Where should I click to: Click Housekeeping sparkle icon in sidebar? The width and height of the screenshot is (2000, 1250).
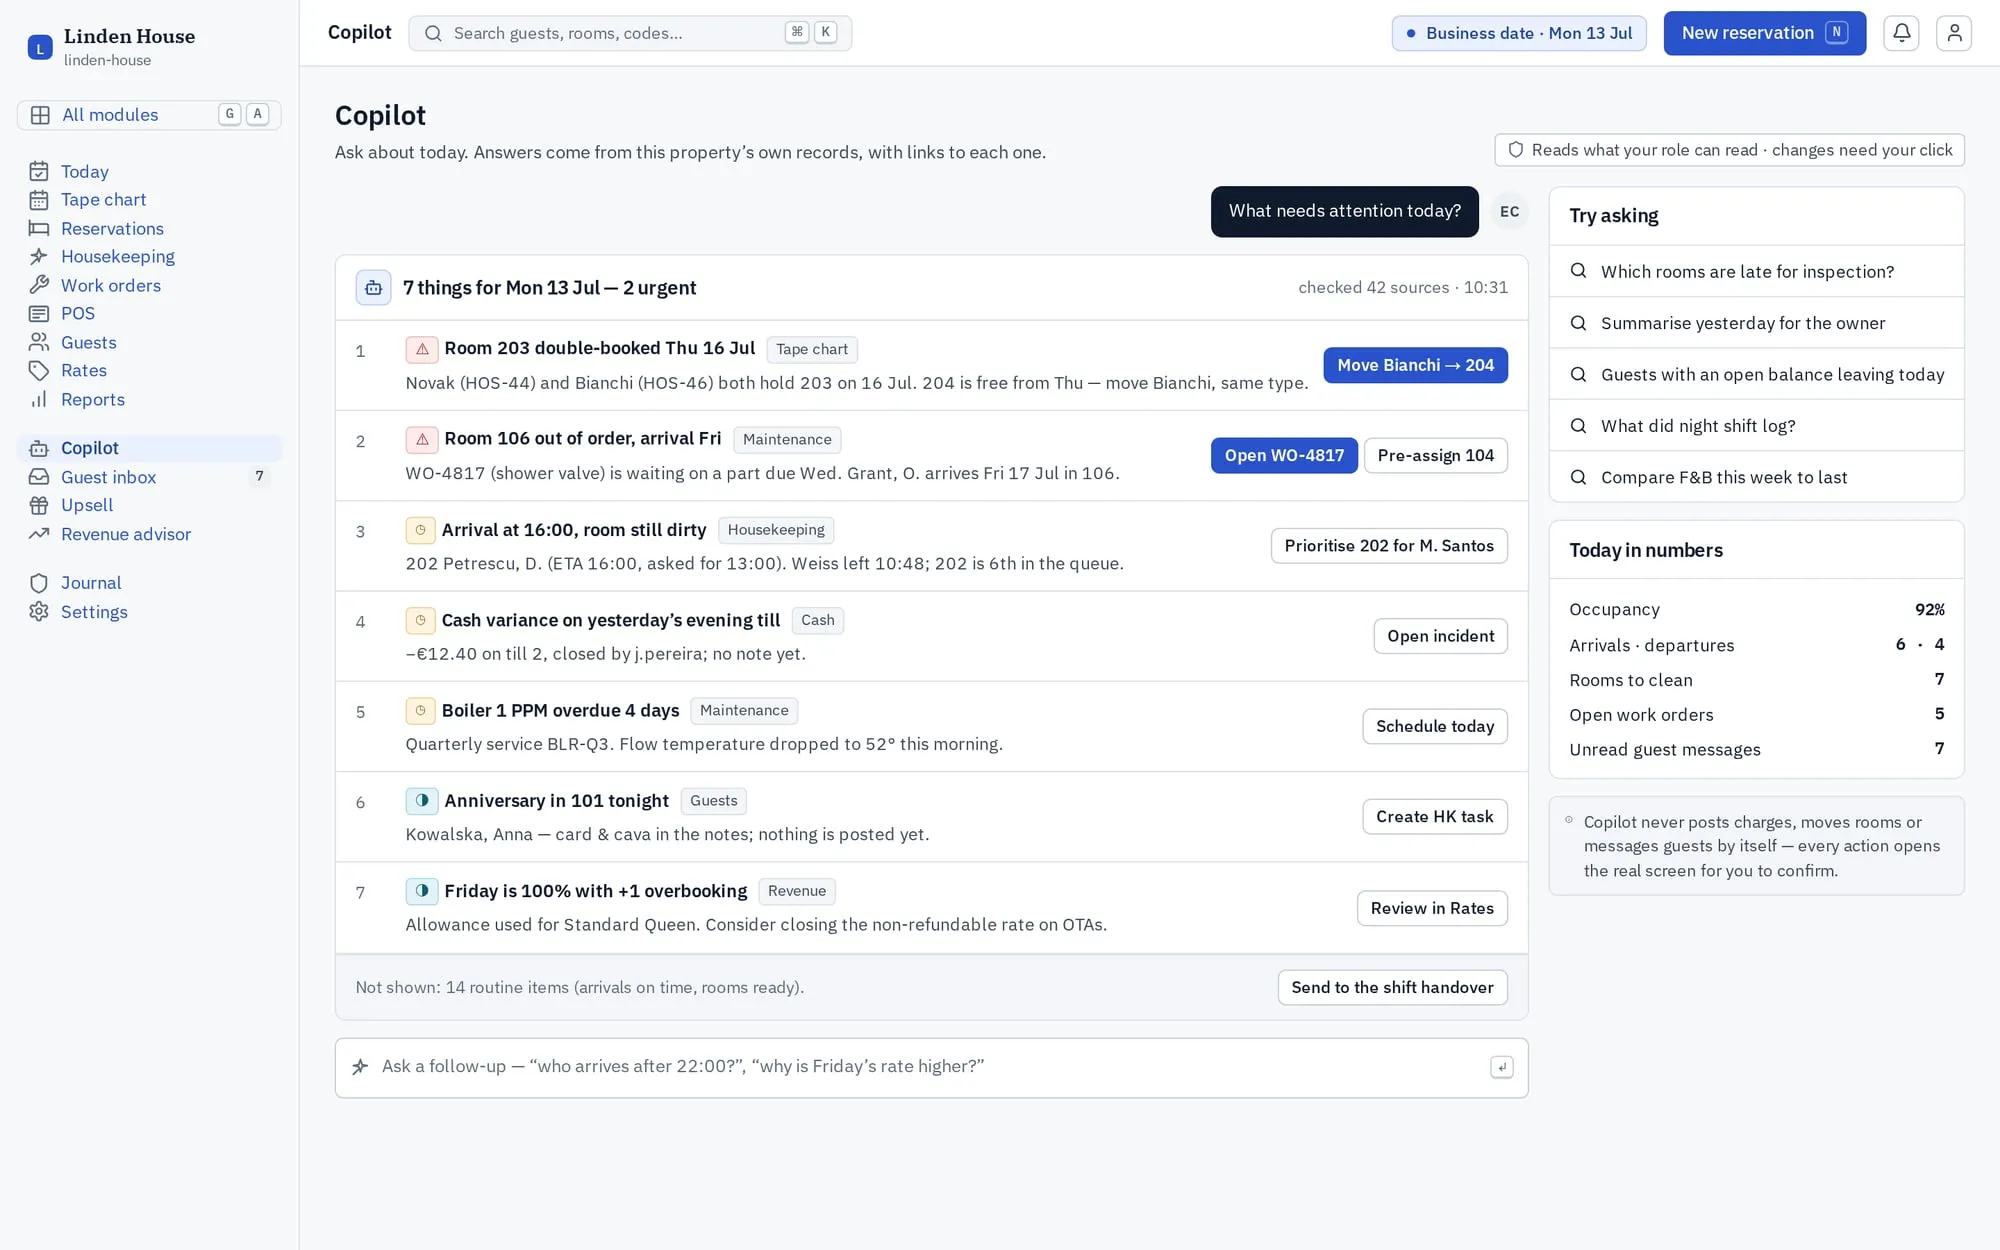coord(39,257)
